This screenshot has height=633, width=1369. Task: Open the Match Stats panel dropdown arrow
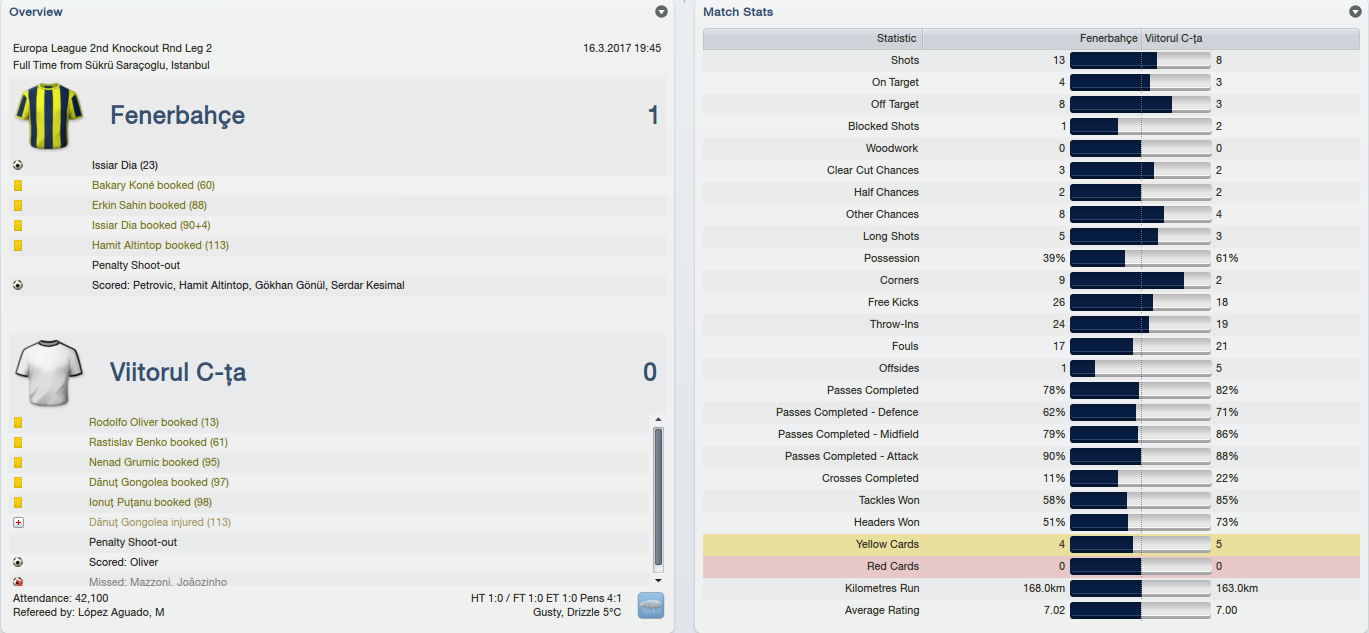pyautogui.click(x=1355, y=12)
